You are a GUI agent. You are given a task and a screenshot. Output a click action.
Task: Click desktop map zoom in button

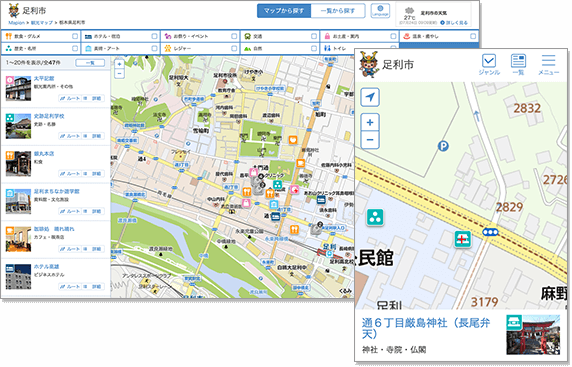click(119, 64)
